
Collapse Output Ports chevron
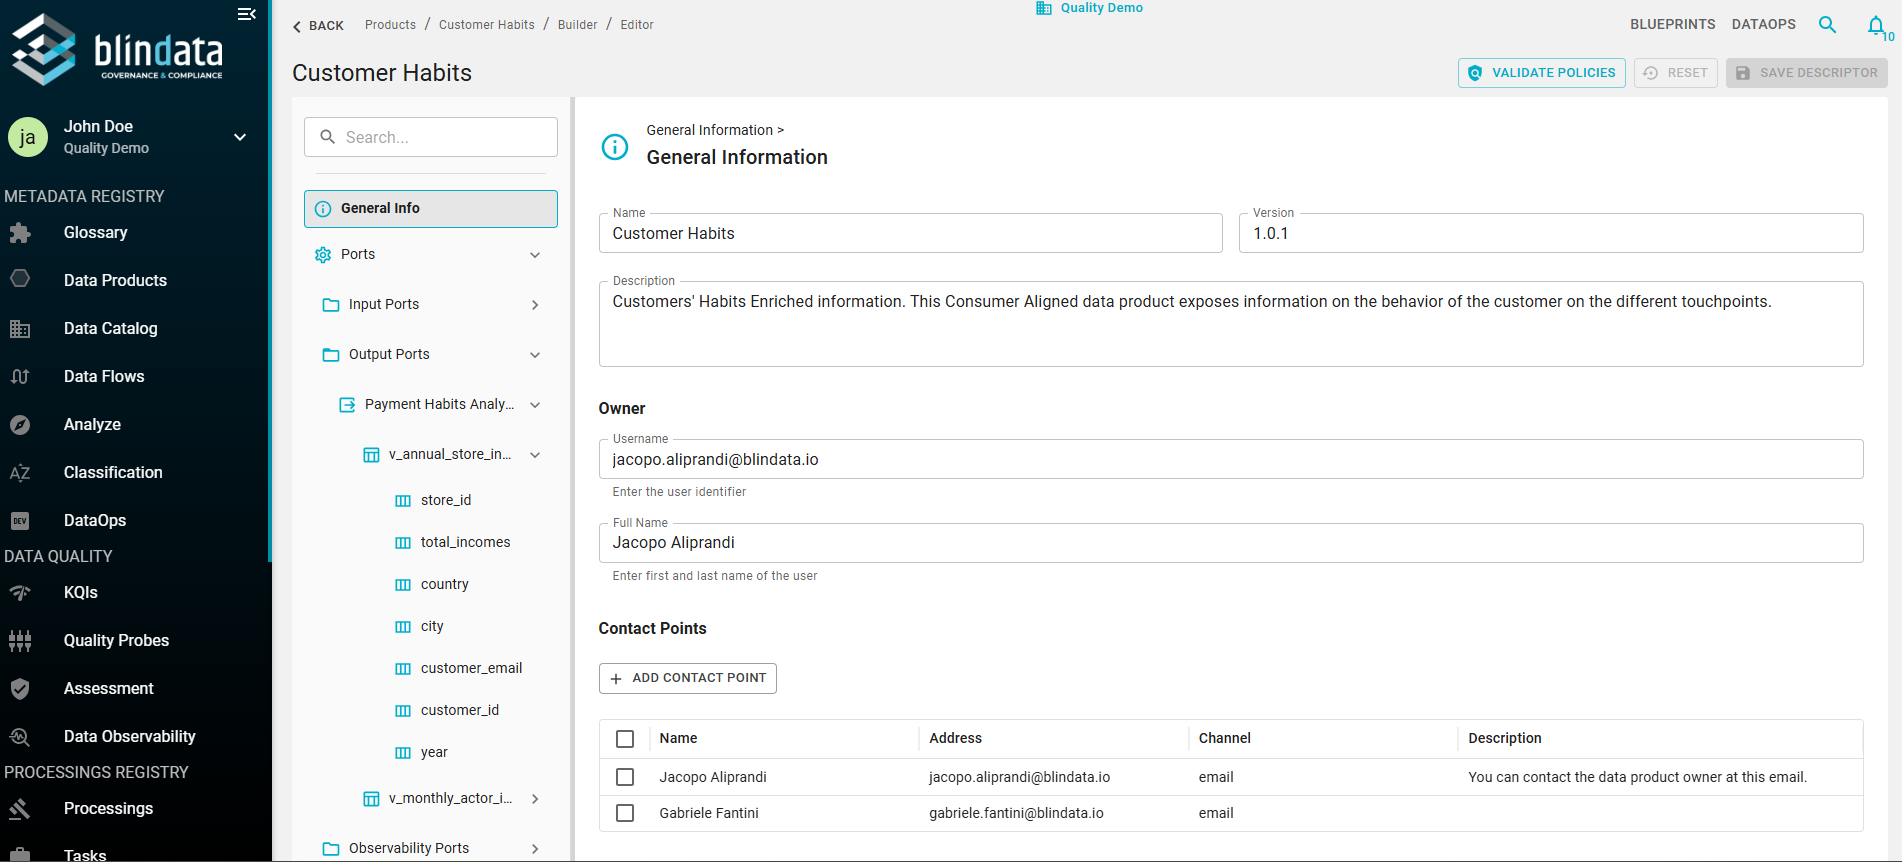point(535,355)
